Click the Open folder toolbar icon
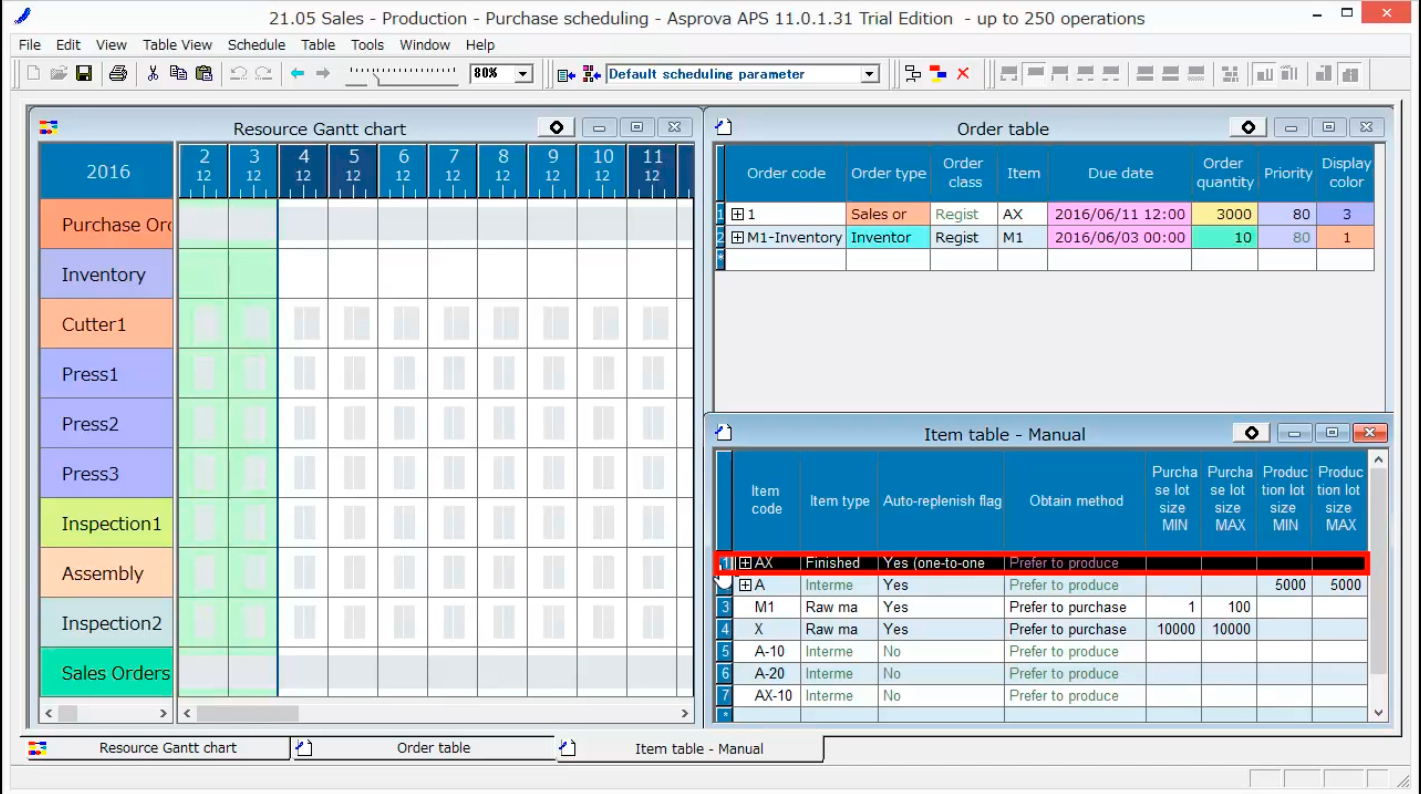 coord(59,74)
